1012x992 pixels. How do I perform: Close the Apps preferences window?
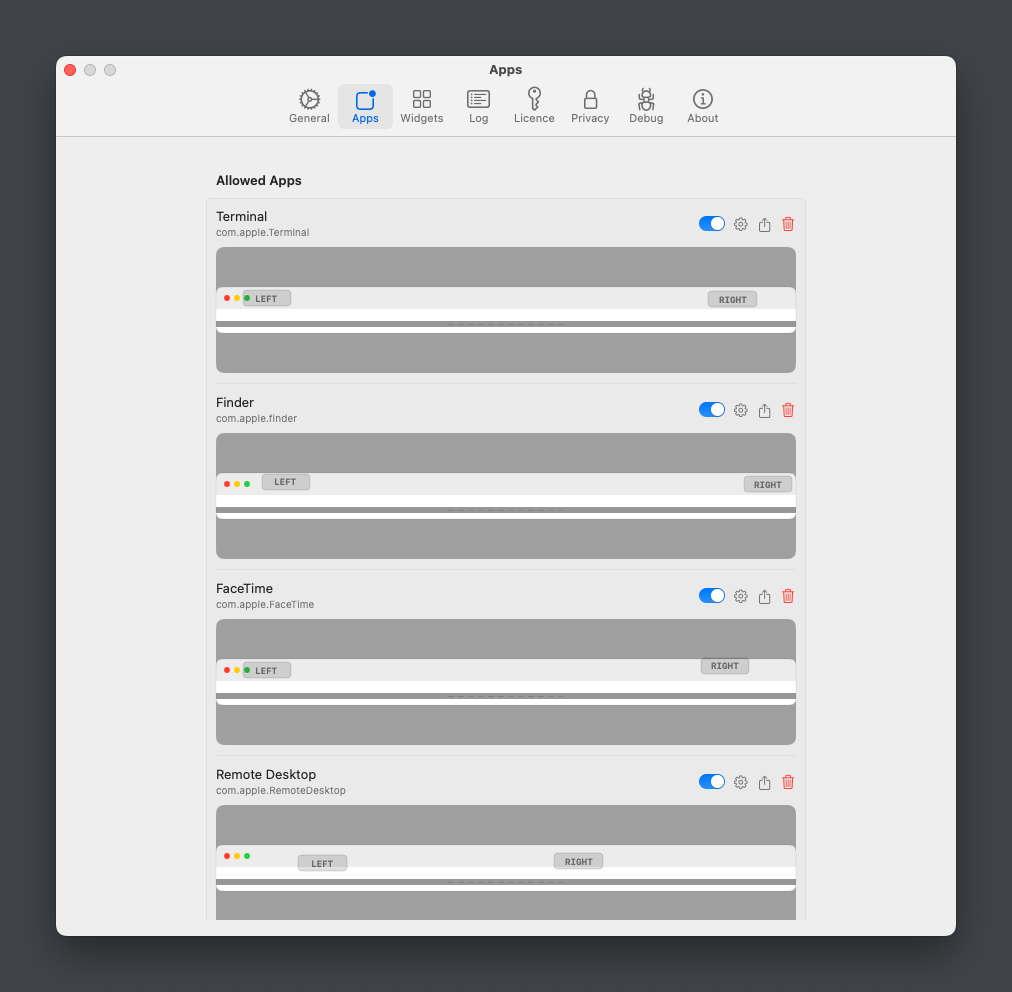(70, 70)
